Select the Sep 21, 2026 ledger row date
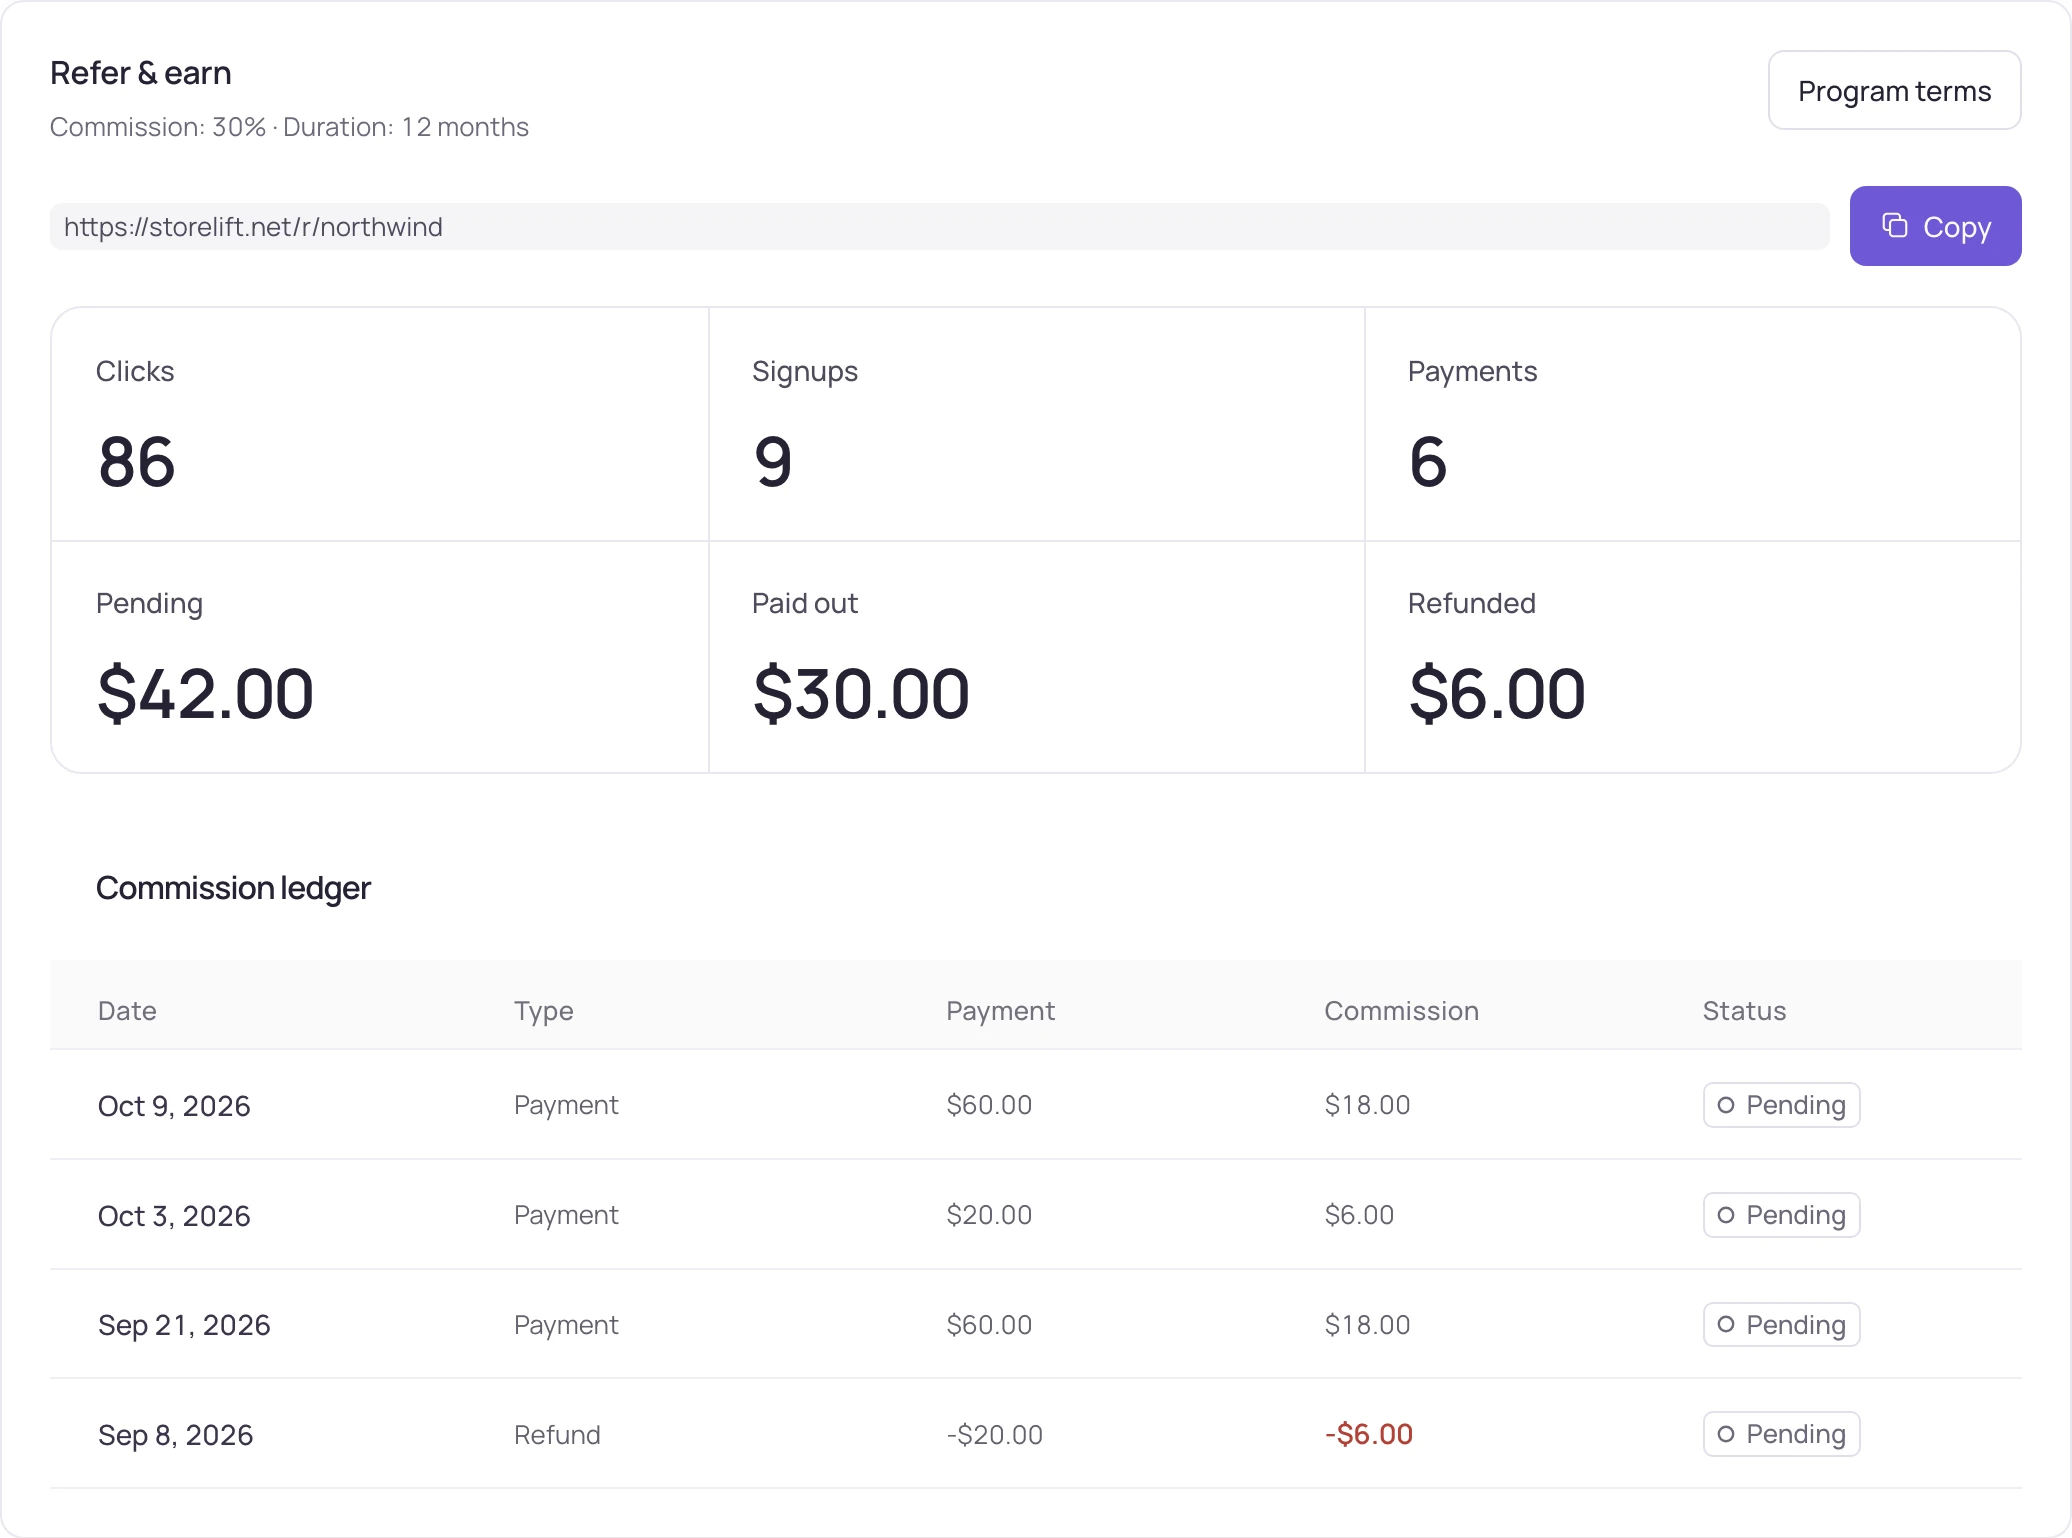The image size is (2072, 1538). tap(184, 1325)
